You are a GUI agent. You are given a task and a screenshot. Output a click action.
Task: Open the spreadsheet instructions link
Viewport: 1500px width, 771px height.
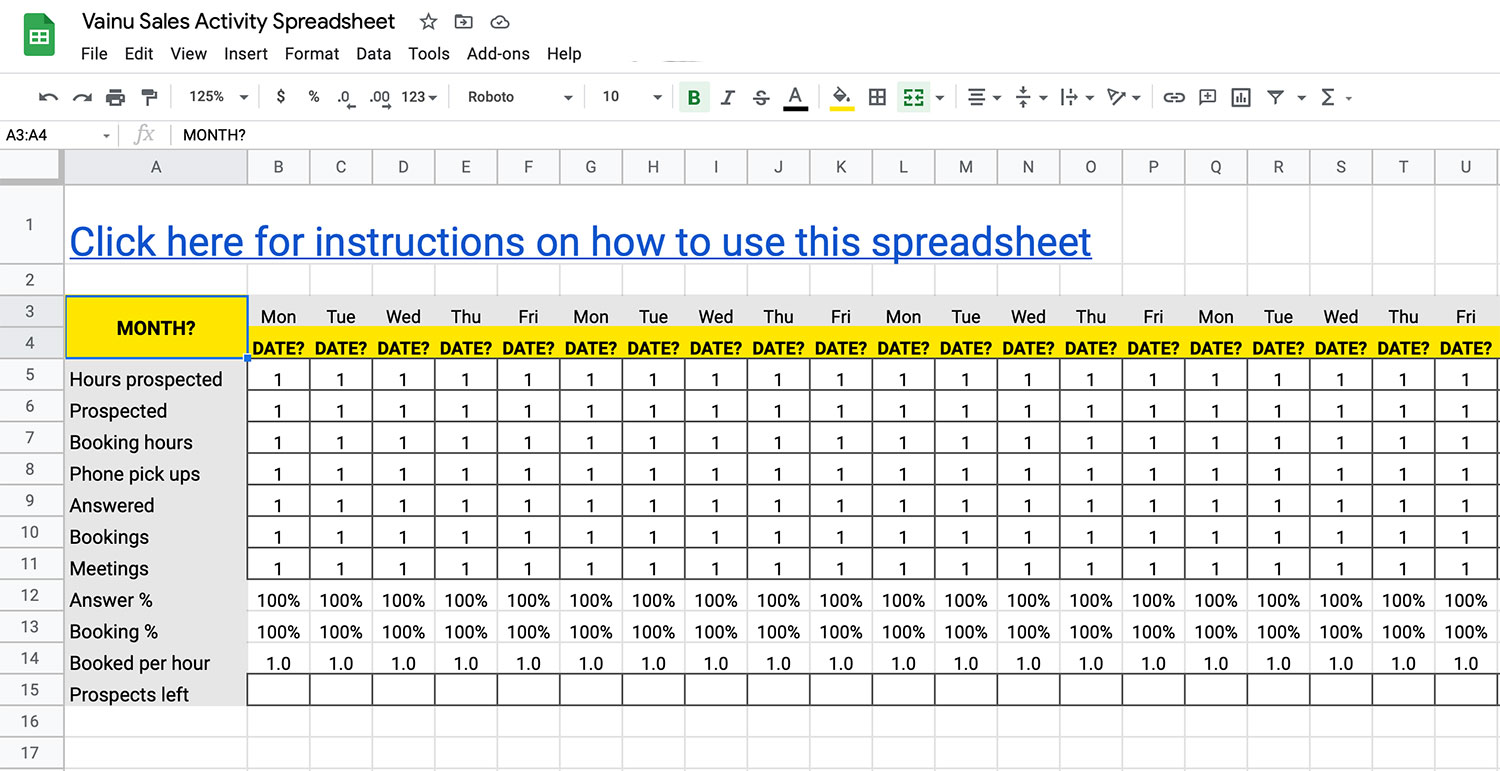point(580,241)
